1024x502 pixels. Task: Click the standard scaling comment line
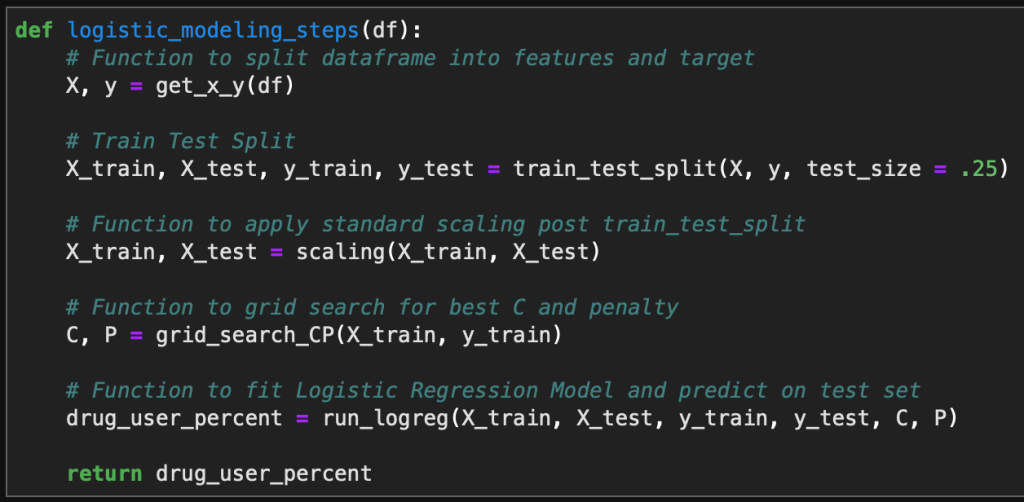coord(449,224)
